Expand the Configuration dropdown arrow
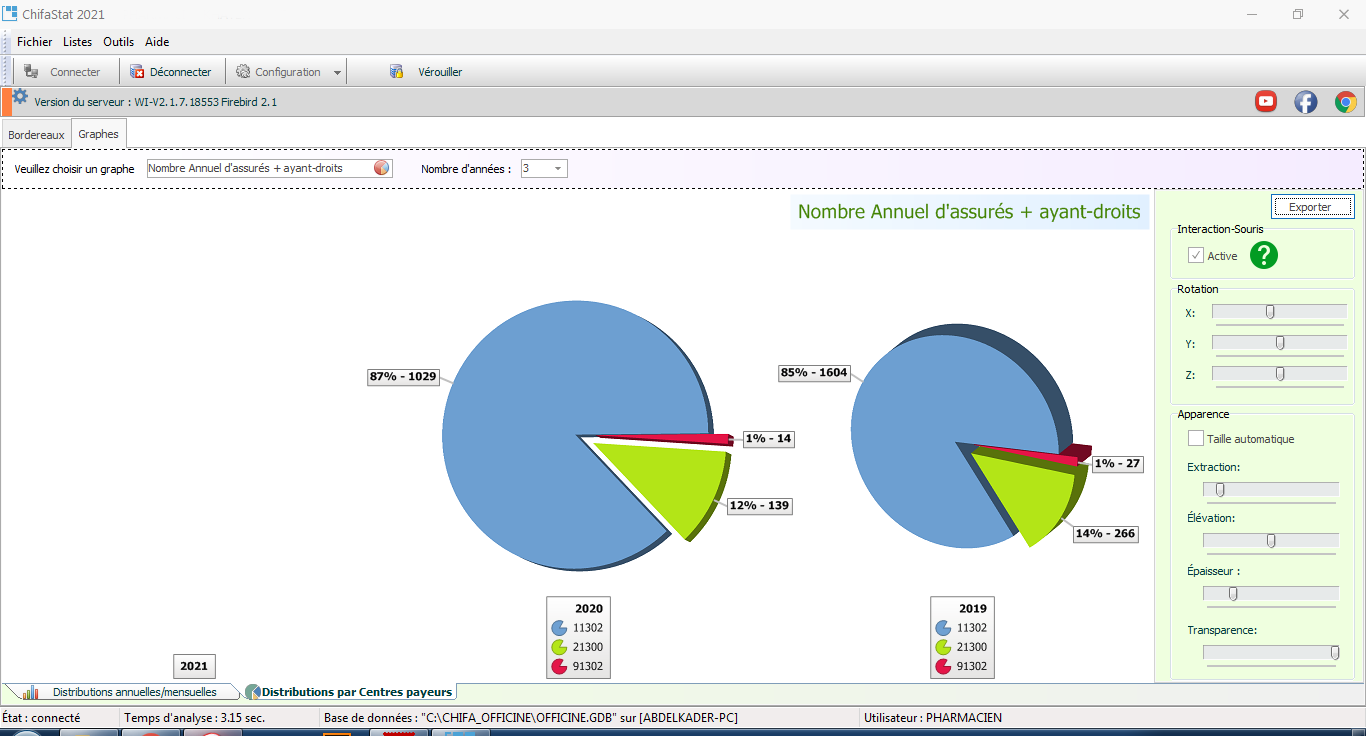This screenshot has width=1366, height=736. (337, 73)
